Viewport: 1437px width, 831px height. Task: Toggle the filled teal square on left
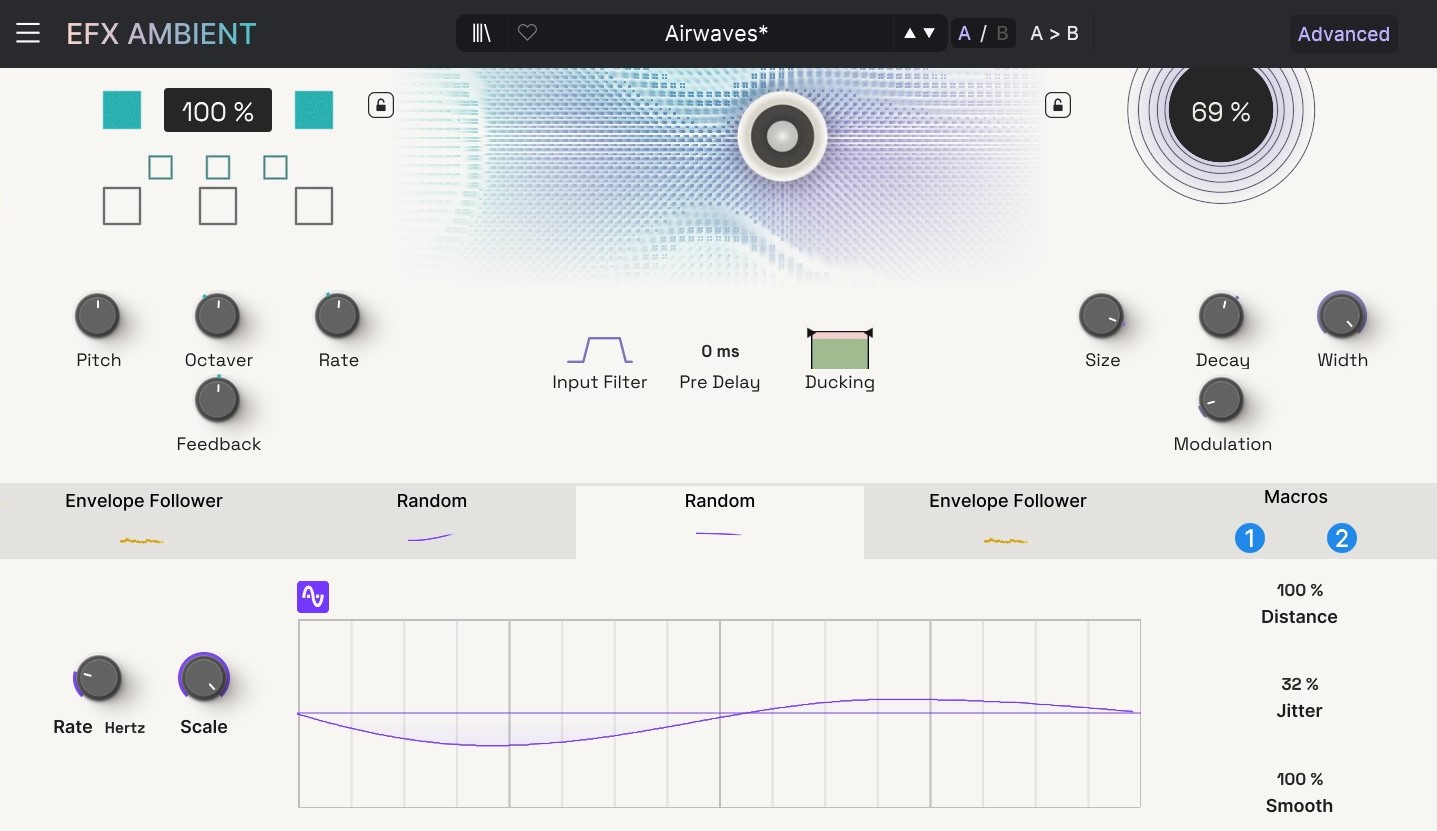point(122,110)
